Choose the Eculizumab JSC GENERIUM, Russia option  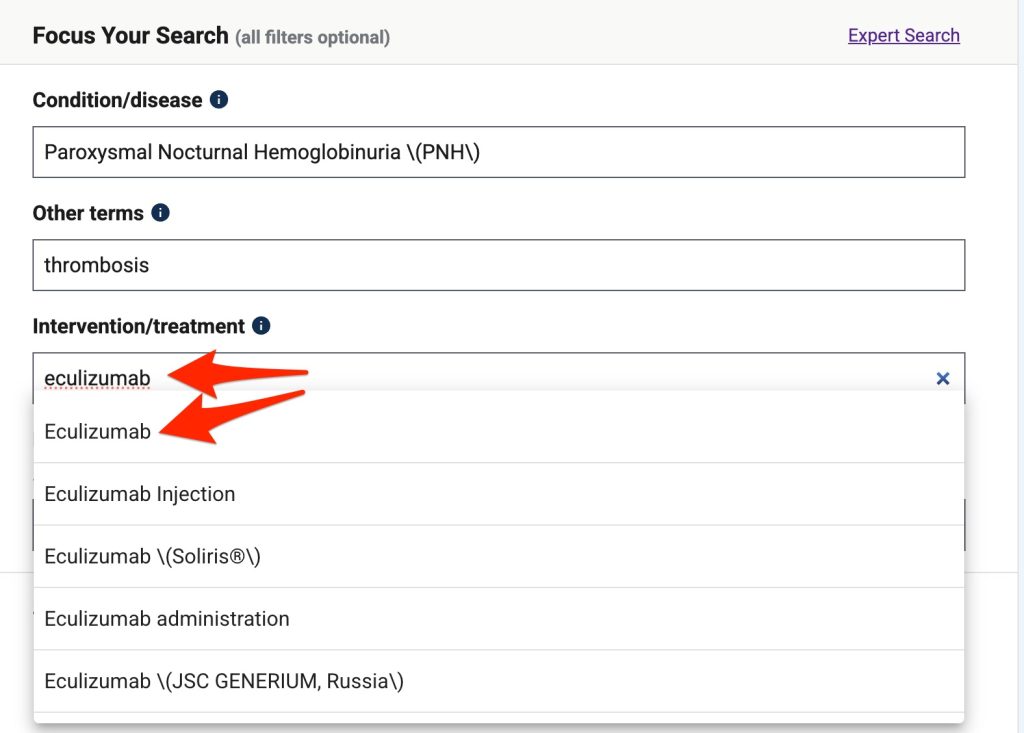[224, 681]
